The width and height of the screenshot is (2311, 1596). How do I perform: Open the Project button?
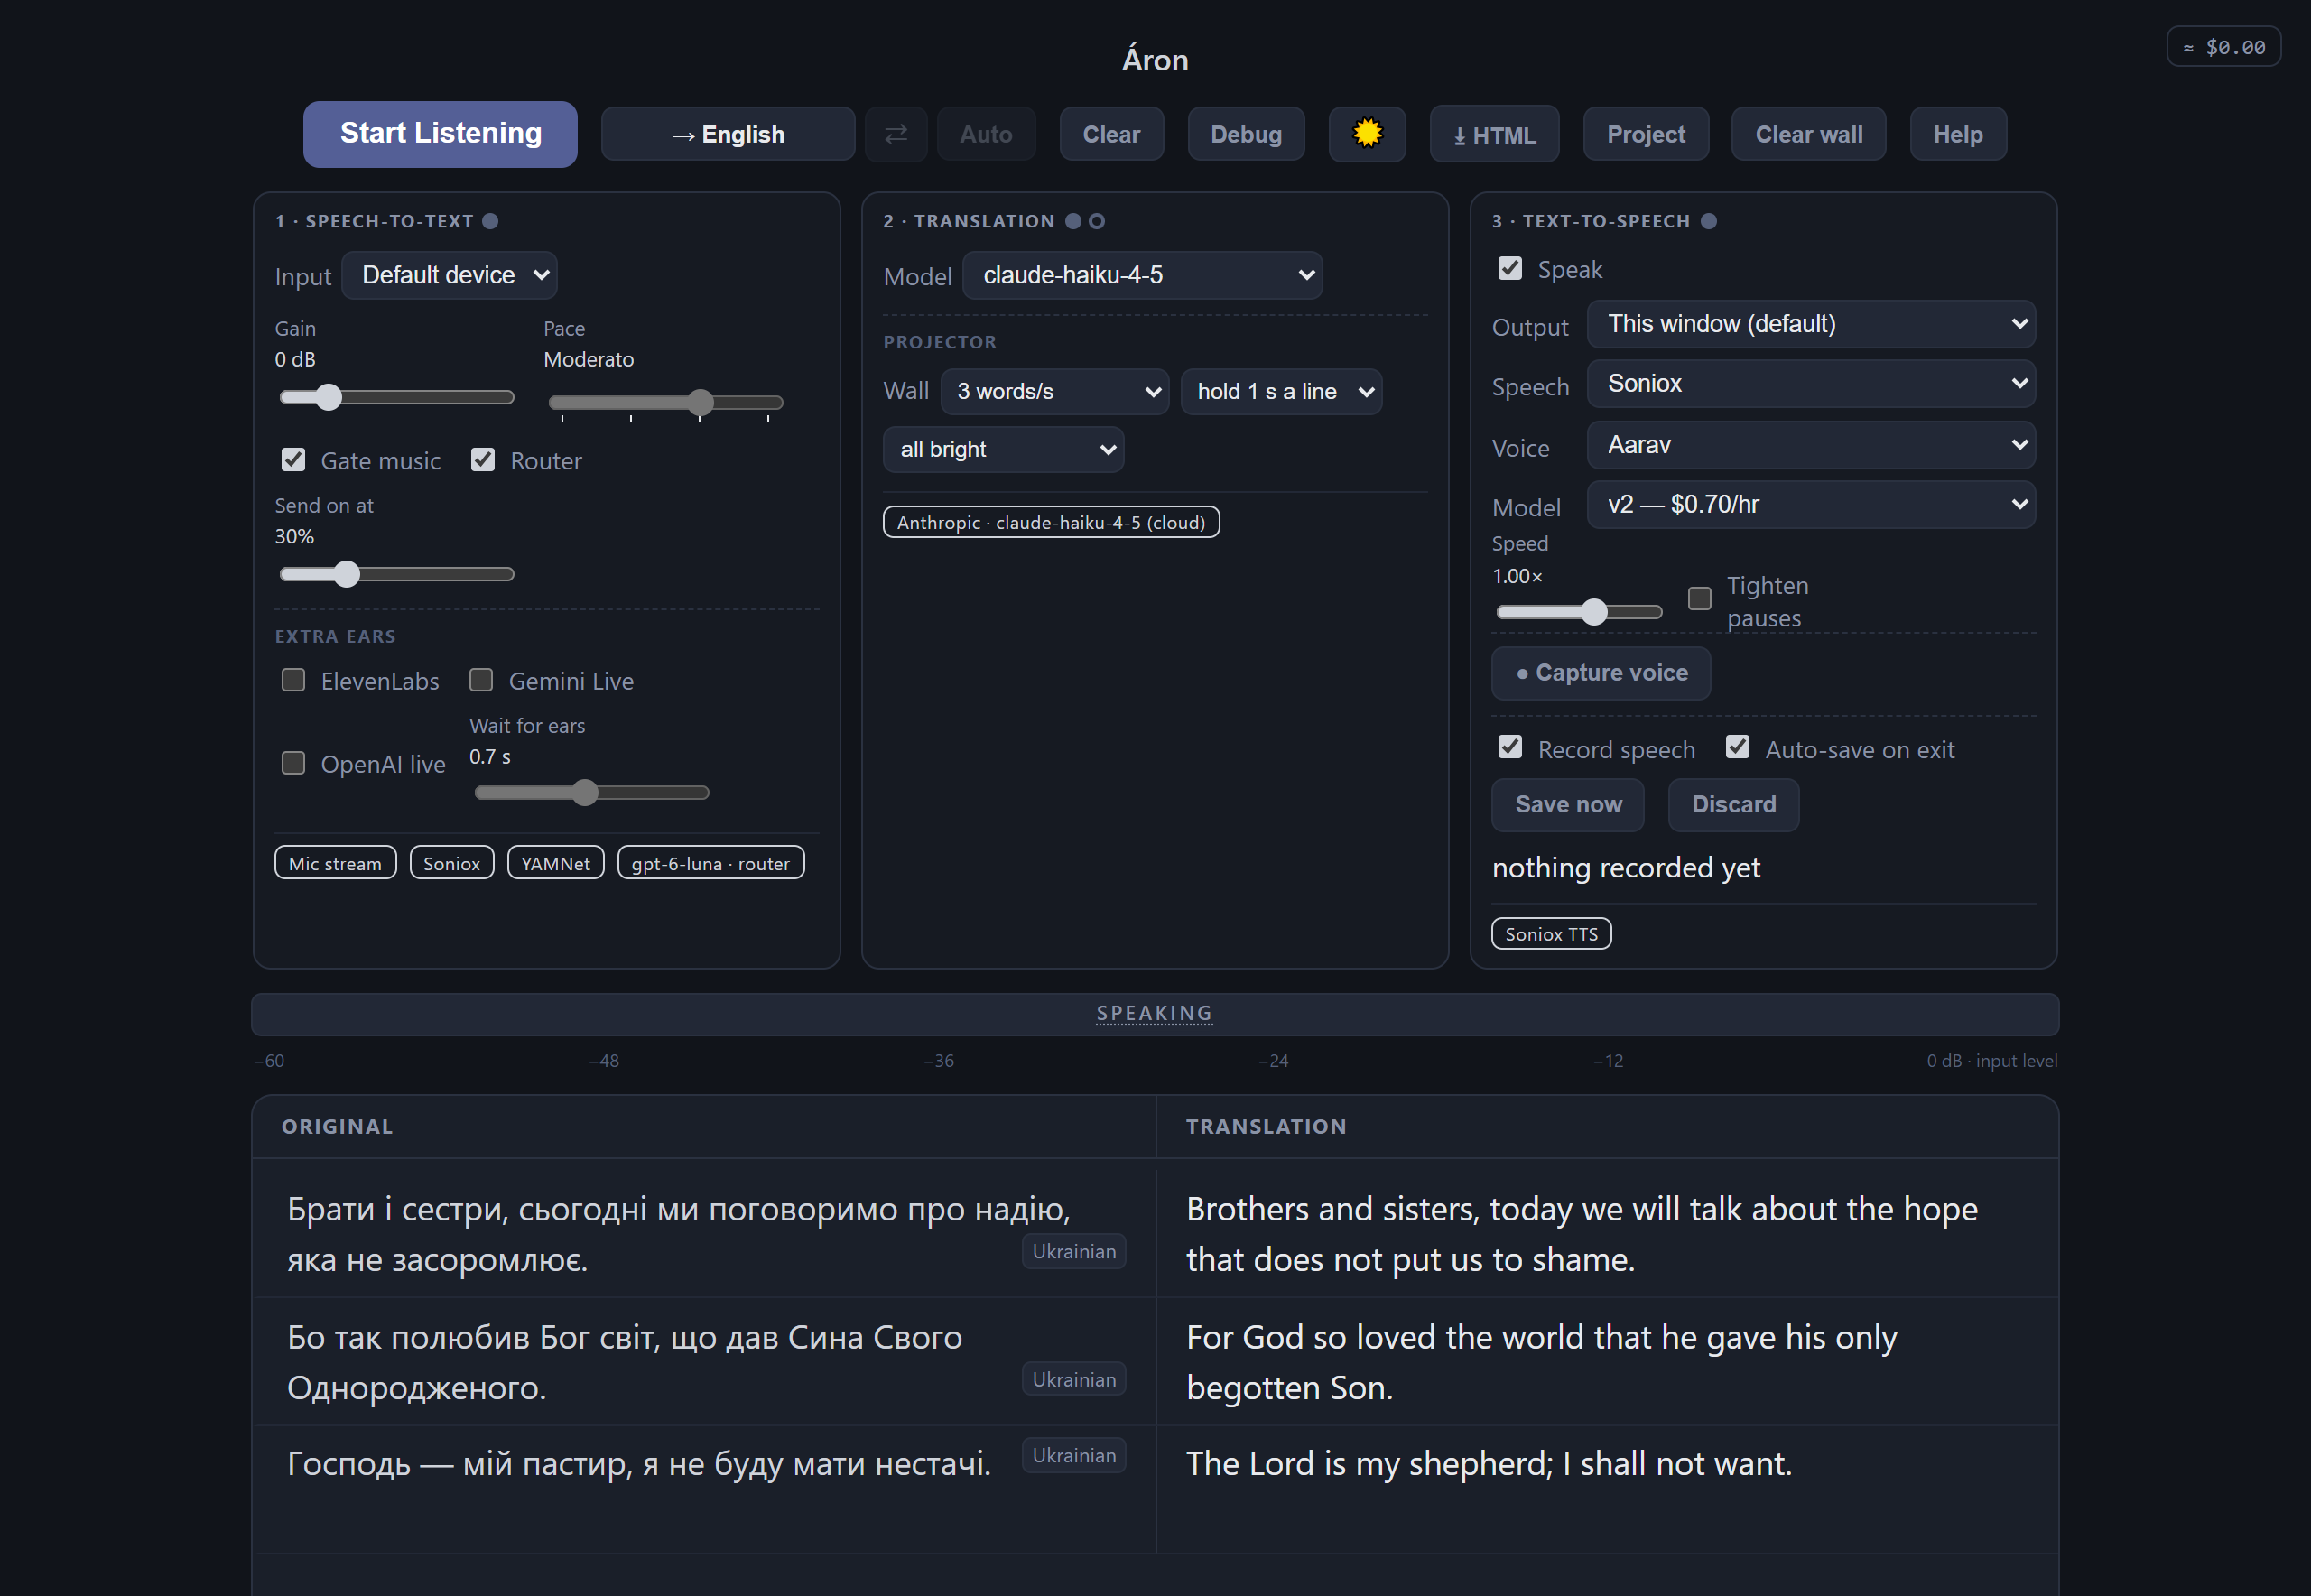(1646, 133)
